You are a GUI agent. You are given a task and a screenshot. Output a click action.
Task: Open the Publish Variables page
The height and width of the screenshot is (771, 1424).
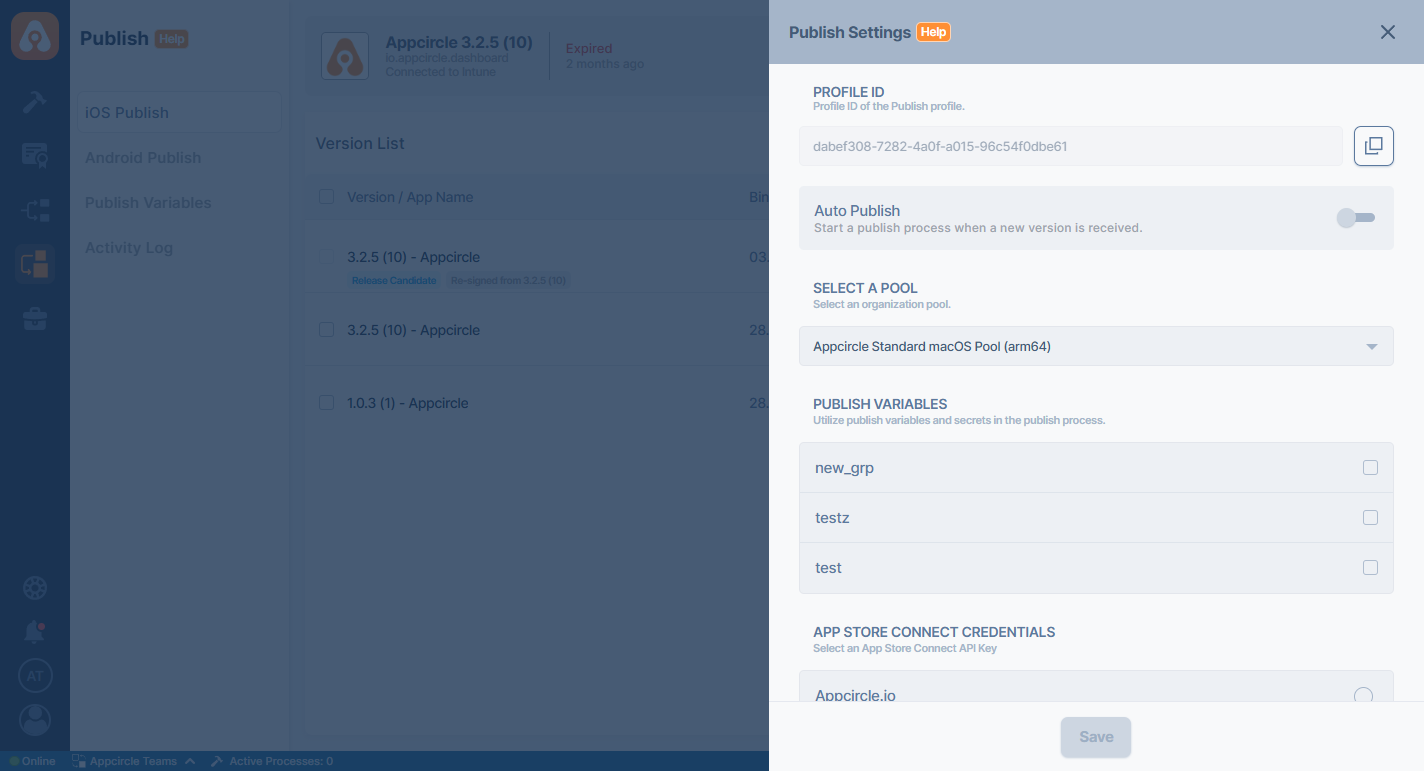(147, 202)
